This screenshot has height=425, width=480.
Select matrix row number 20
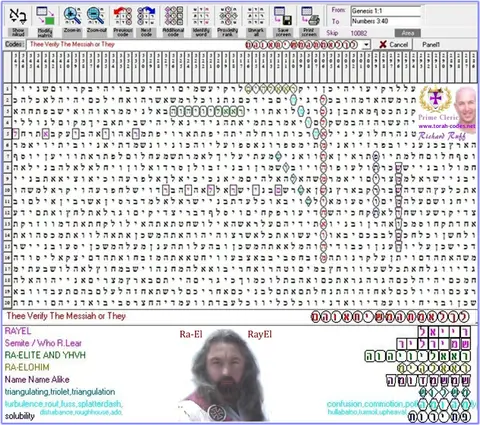(x=7, y=303)
